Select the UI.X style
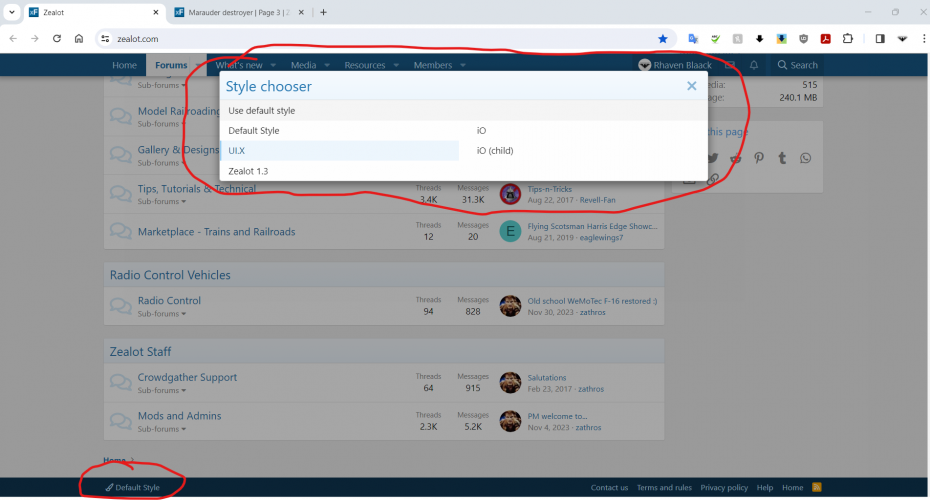The image size is (930, 500). tap(340, 151)
